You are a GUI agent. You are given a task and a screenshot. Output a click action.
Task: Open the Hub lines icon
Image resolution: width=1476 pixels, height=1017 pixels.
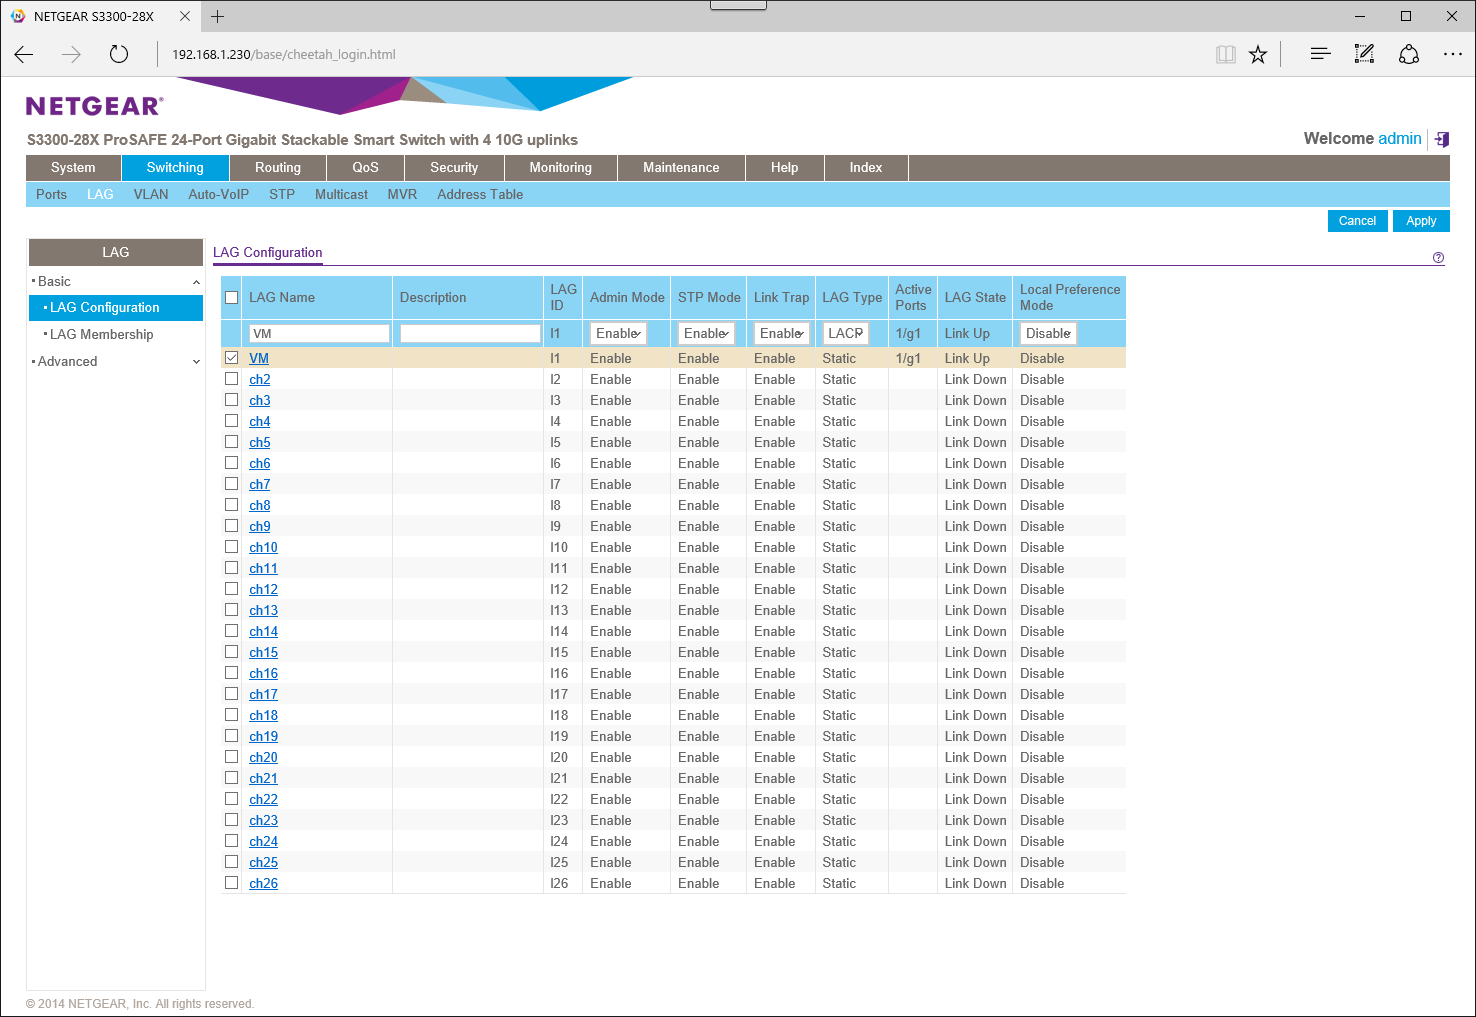[x=1320, y=54]
